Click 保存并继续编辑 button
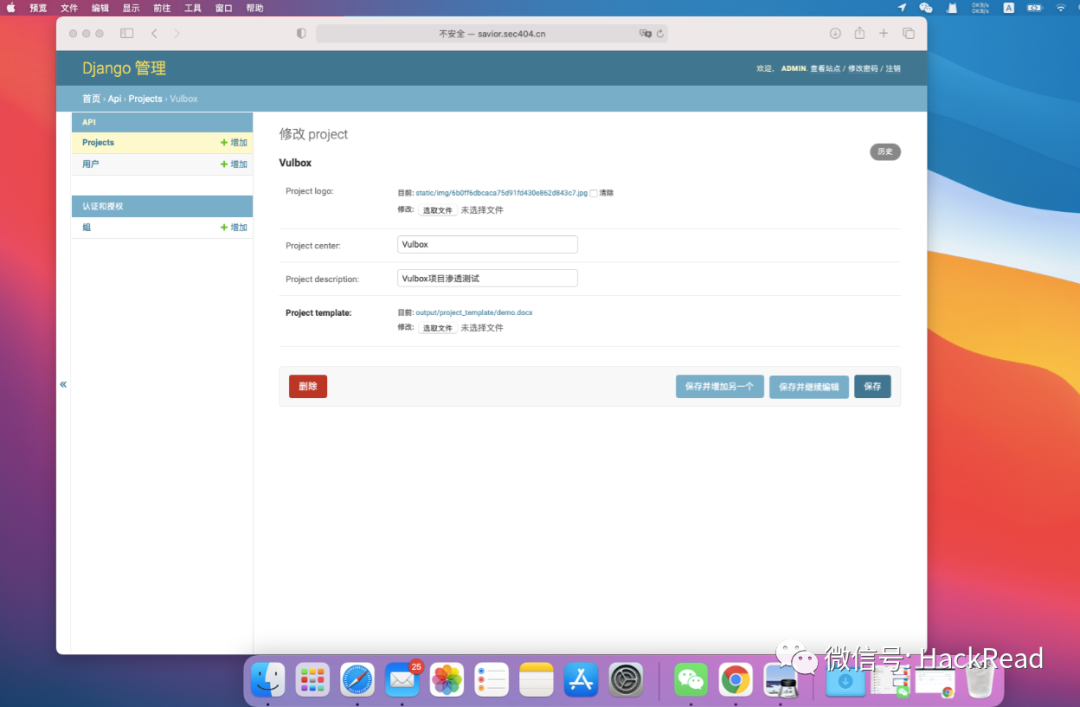 809,386
